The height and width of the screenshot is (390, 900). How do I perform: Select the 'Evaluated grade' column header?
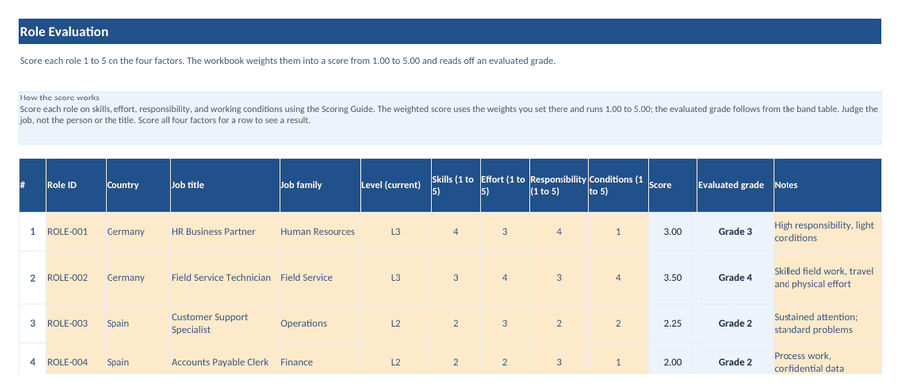coord(735,186)
